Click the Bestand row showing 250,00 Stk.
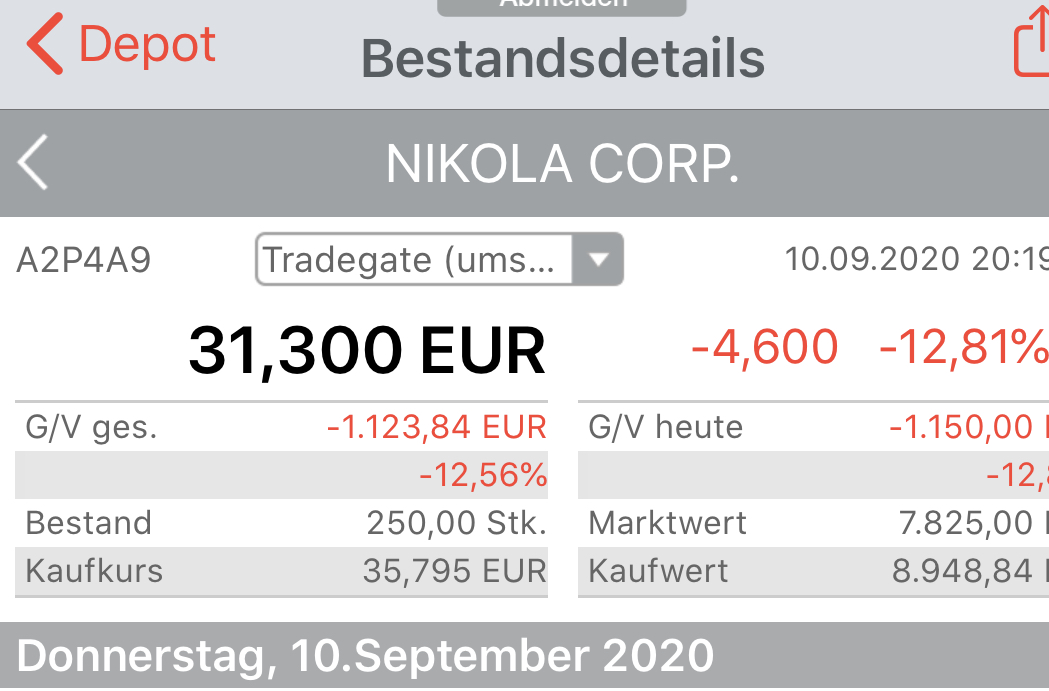1049x691 pixels. pos(280,522)
